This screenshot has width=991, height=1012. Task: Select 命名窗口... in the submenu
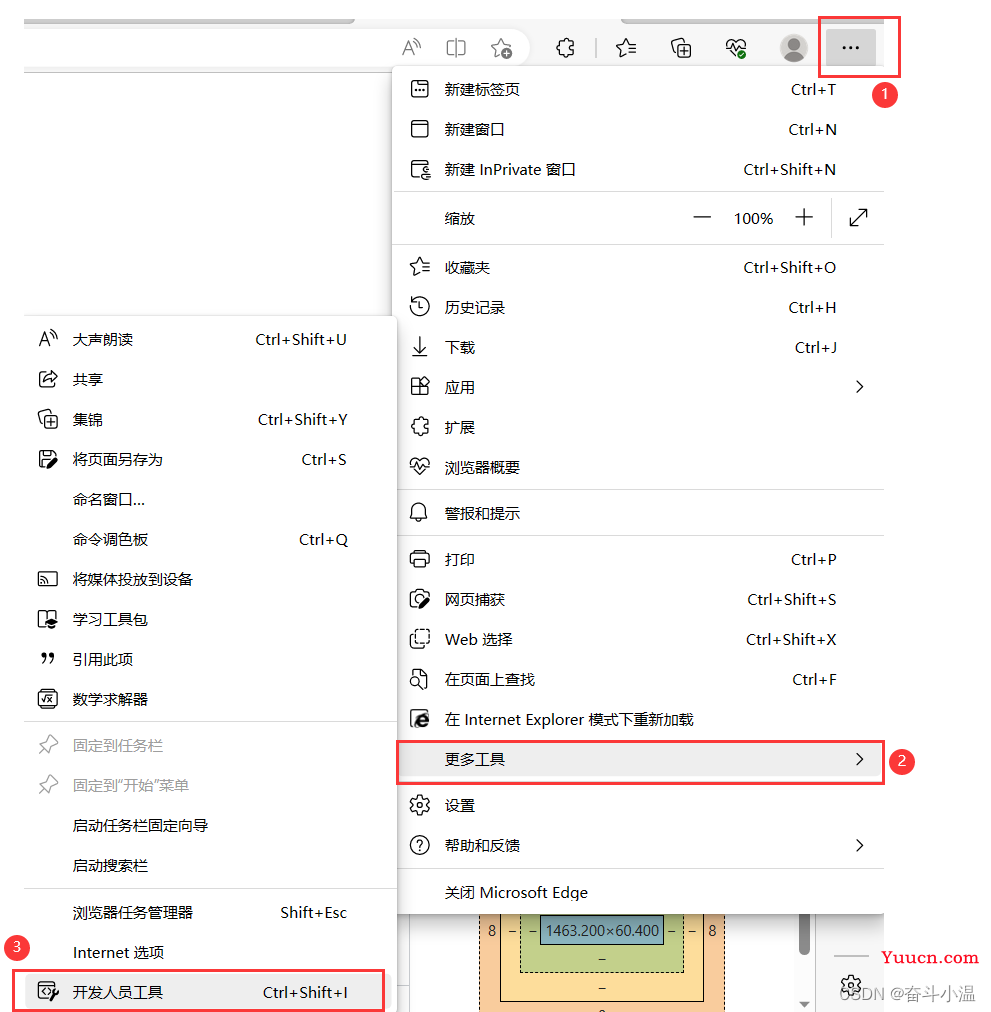pyautogui.click(x=209, y=500)
